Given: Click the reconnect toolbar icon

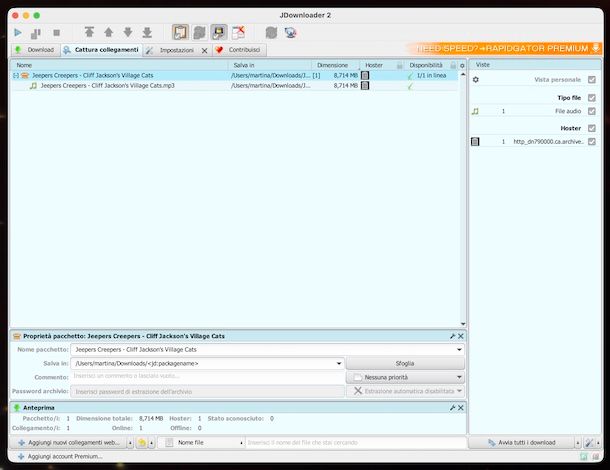Looking at the screenshot, I should tap(271, 32).
